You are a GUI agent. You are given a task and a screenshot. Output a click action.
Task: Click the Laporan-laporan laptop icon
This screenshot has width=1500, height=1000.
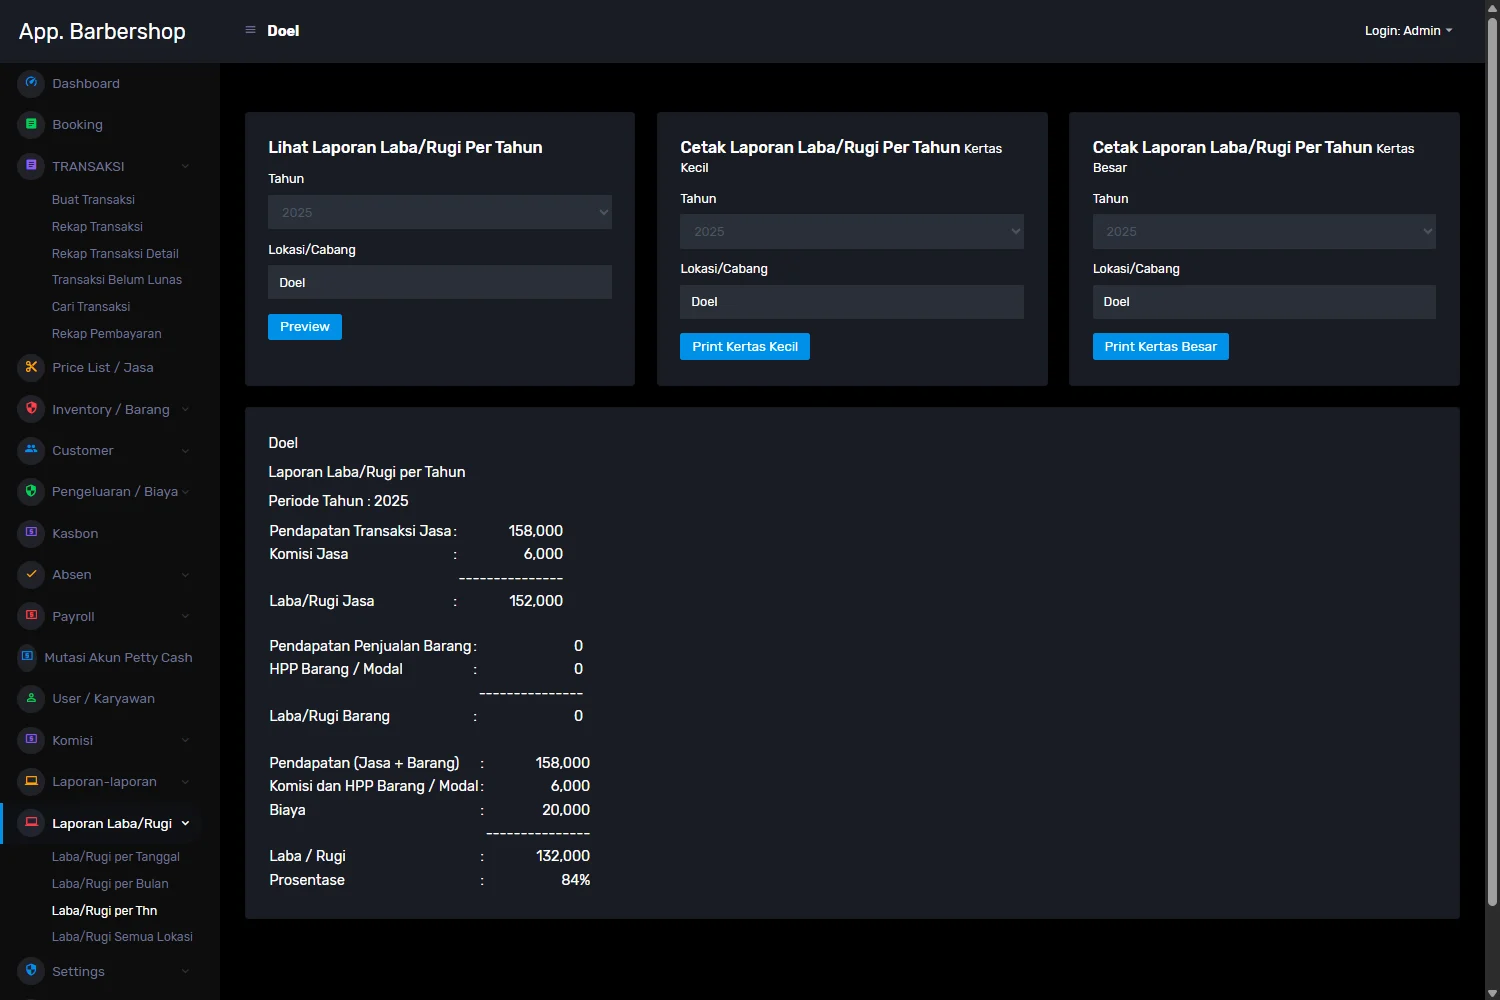pyautogui.click(x=31, y=781)
